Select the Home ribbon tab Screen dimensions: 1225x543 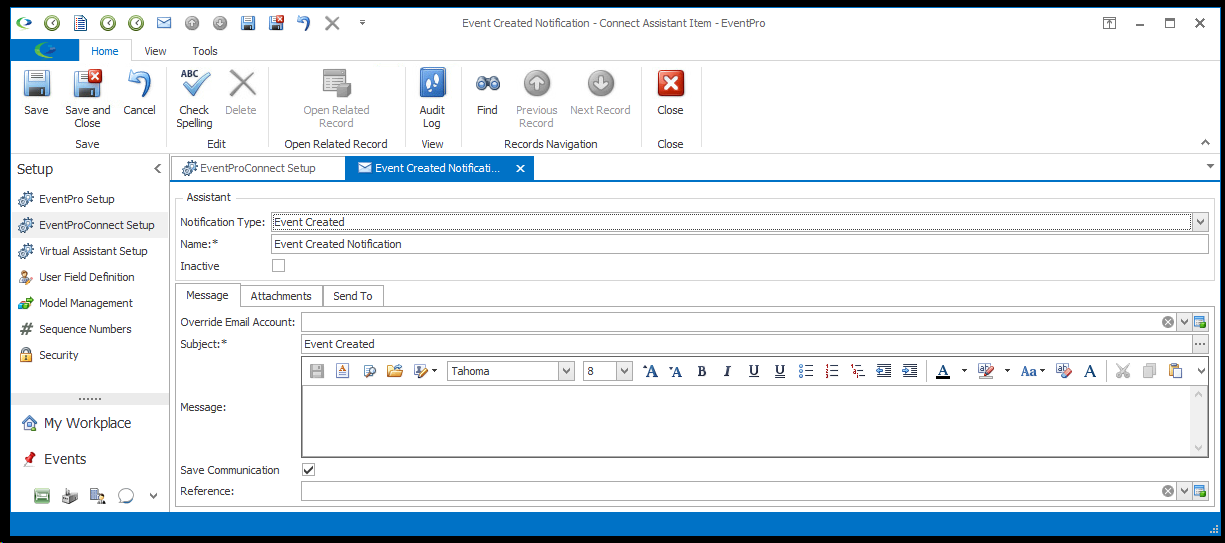pos(104,51)
